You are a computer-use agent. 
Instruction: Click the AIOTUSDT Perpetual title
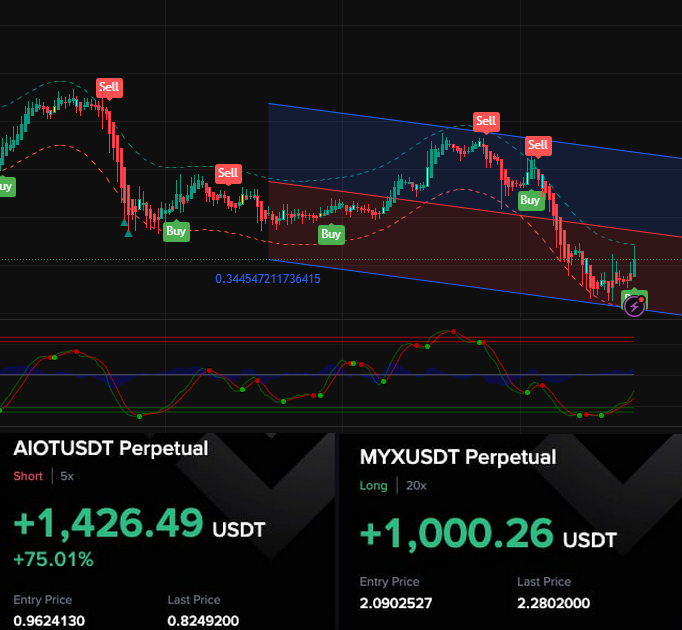click(x=111, y=449)
